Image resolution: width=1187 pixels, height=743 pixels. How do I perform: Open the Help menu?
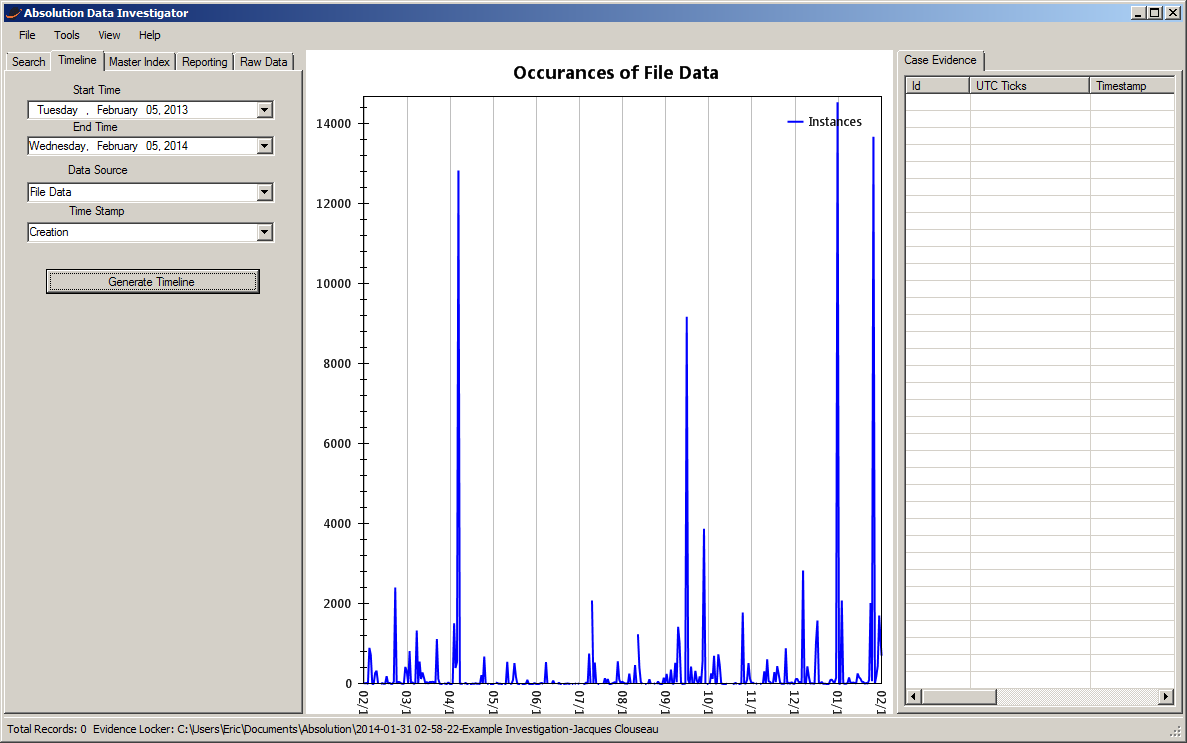tap(149, 35)
